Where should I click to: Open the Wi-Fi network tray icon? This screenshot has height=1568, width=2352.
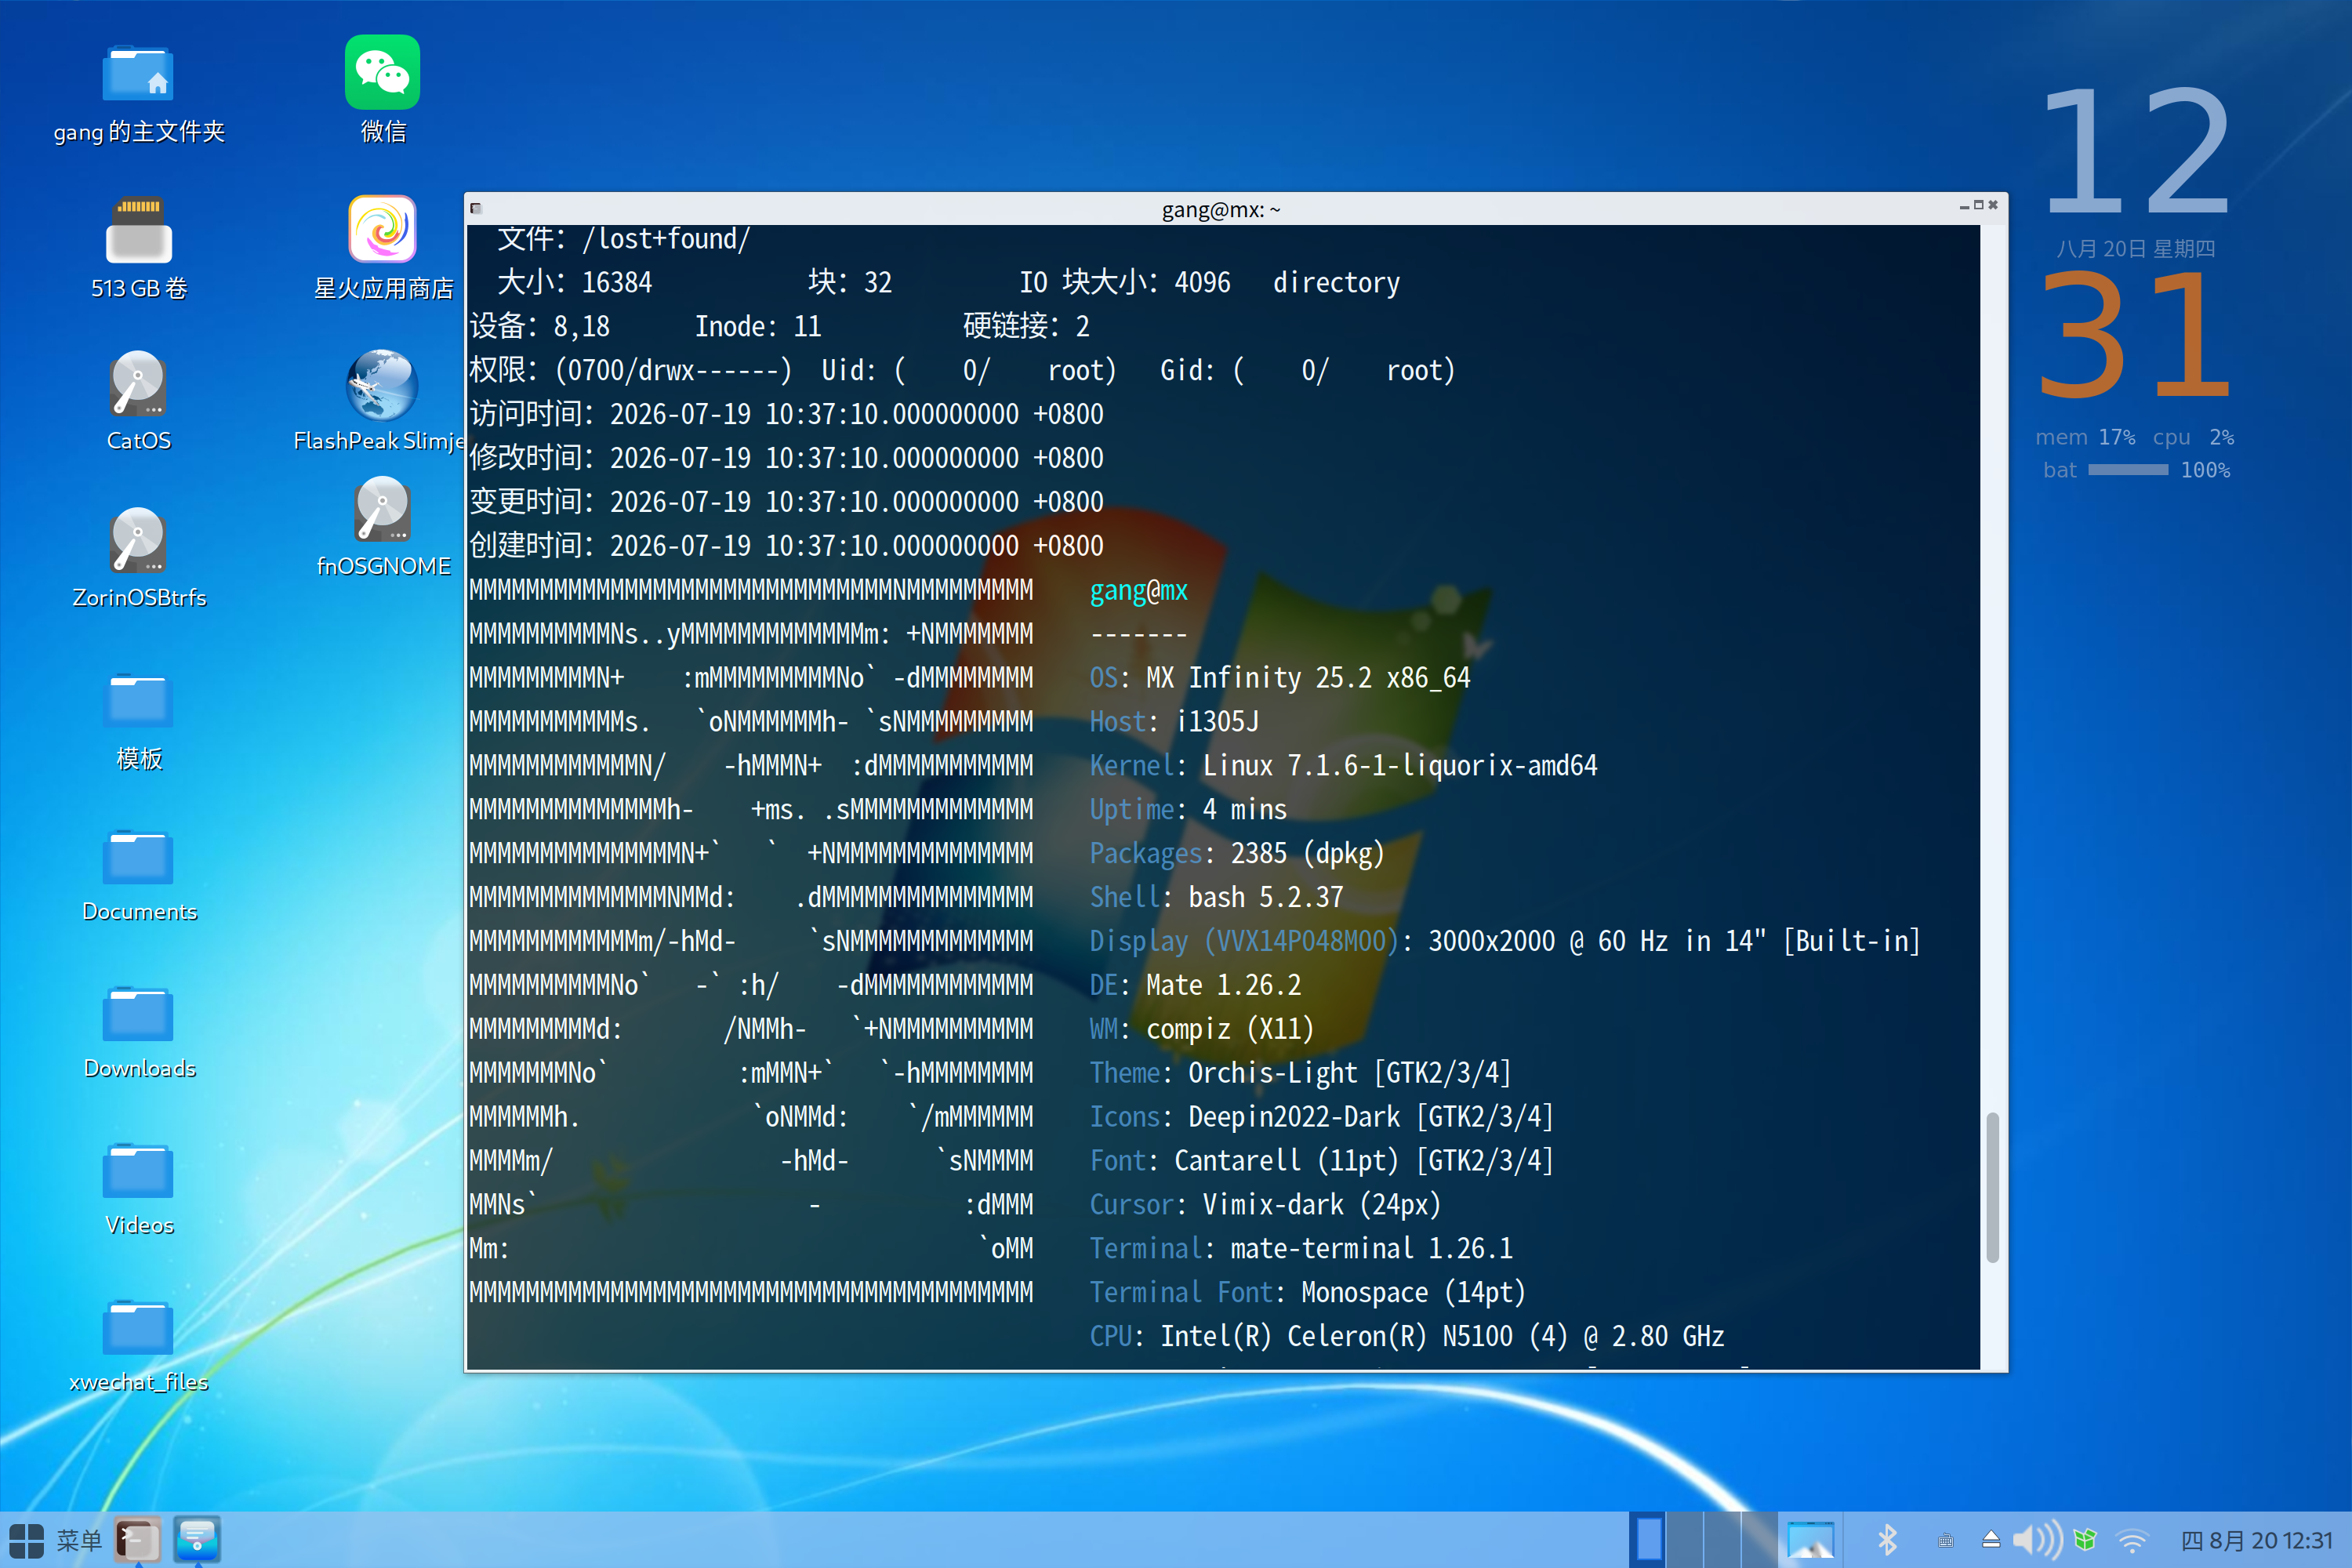click(2133, 1541)
